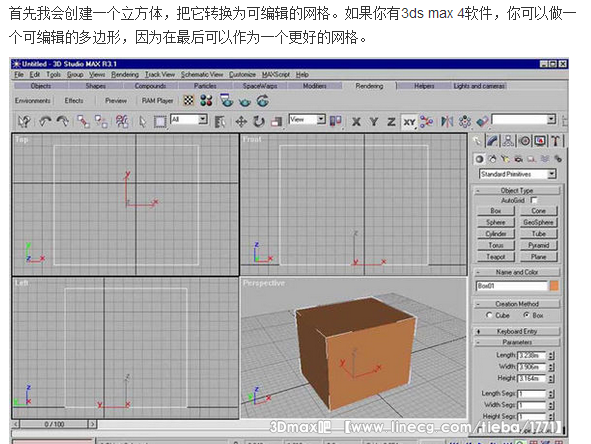The image size is (591, 444).
Task: Click the Box01 object name field
Action: click(x=511, y=286)
